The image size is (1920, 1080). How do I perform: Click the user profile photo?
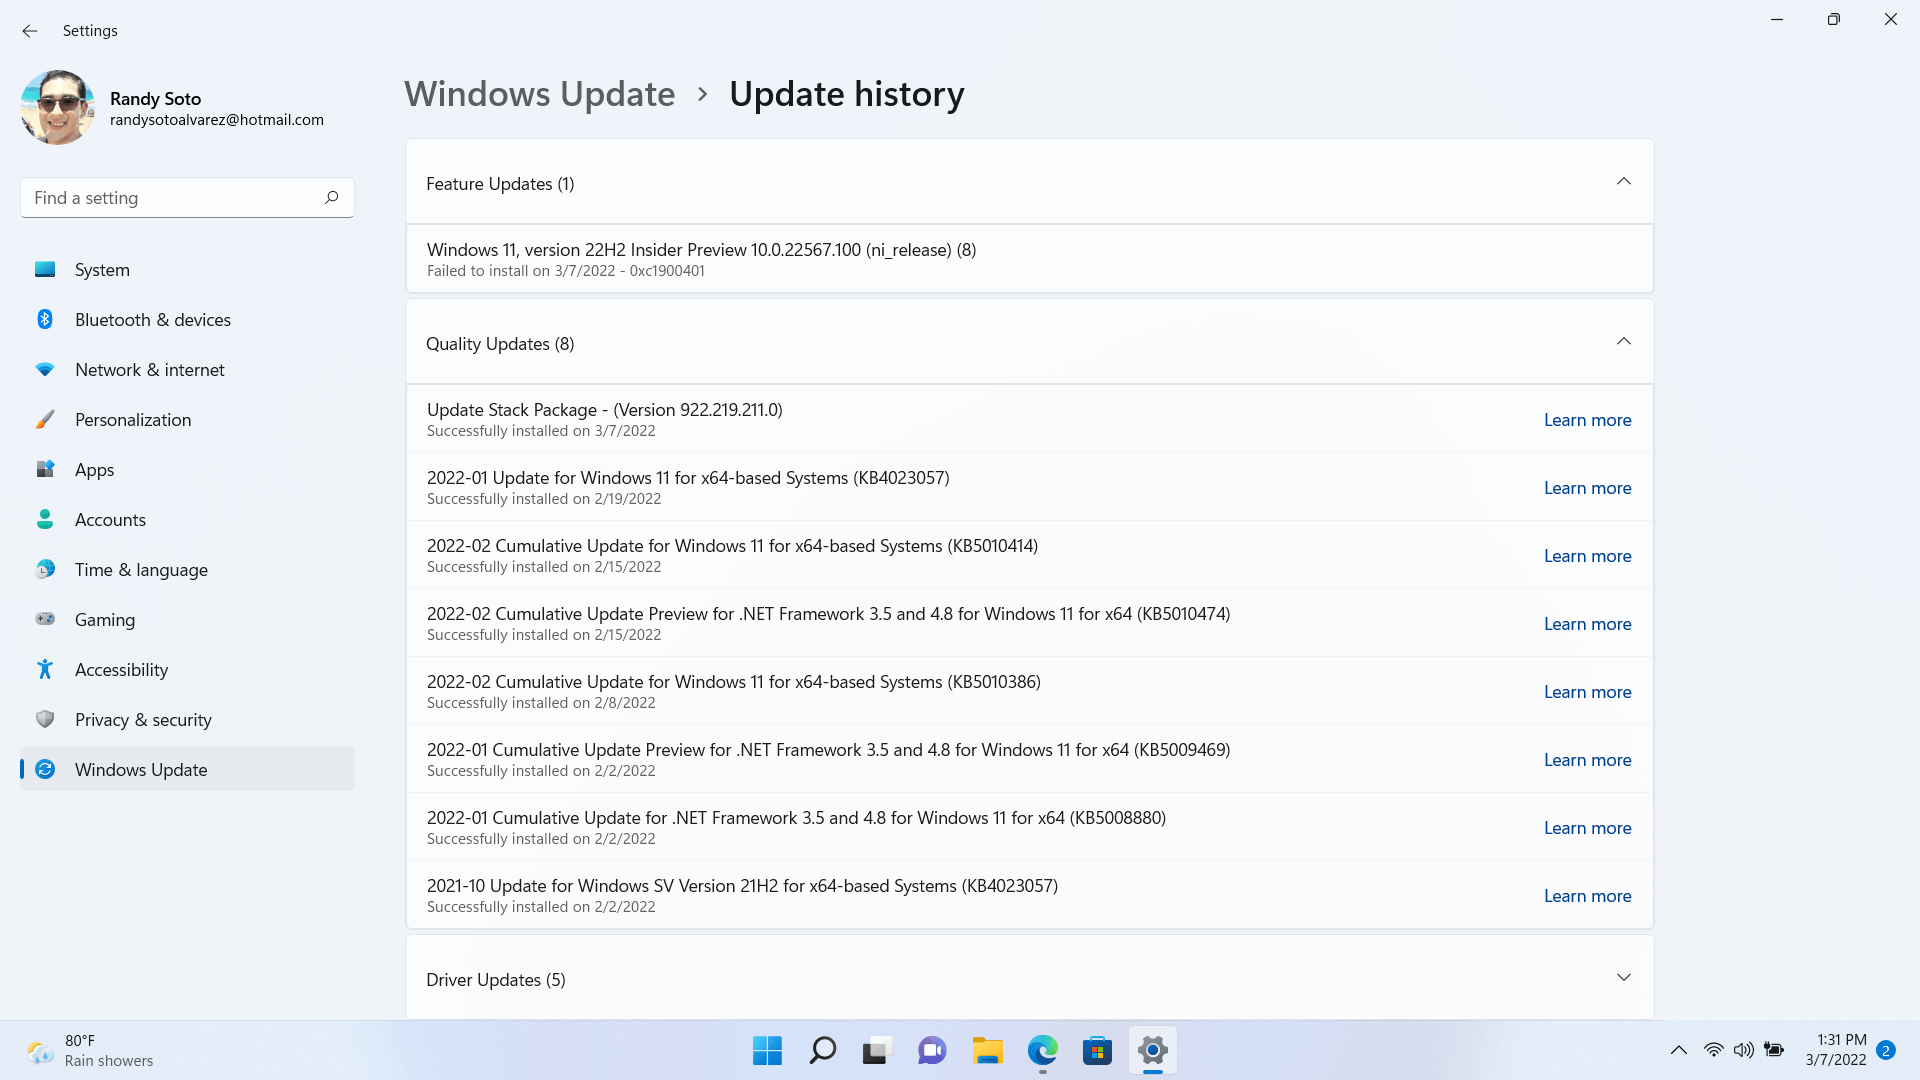click(x=58, y=108)
